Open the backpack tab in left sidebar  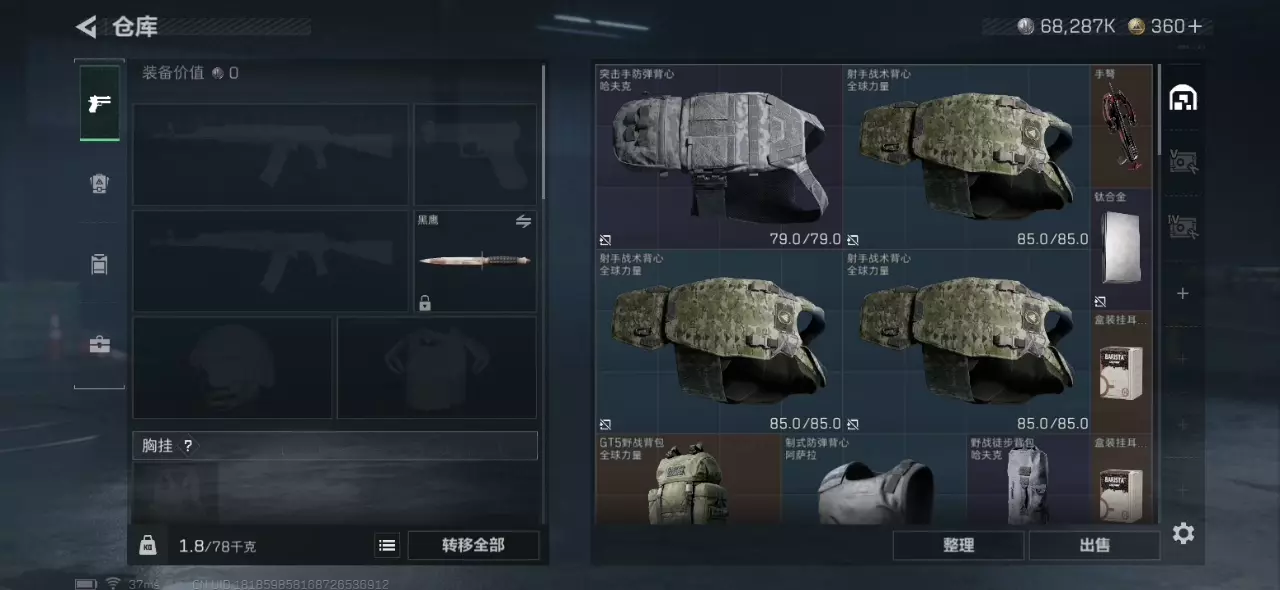[x=100, y=264]
